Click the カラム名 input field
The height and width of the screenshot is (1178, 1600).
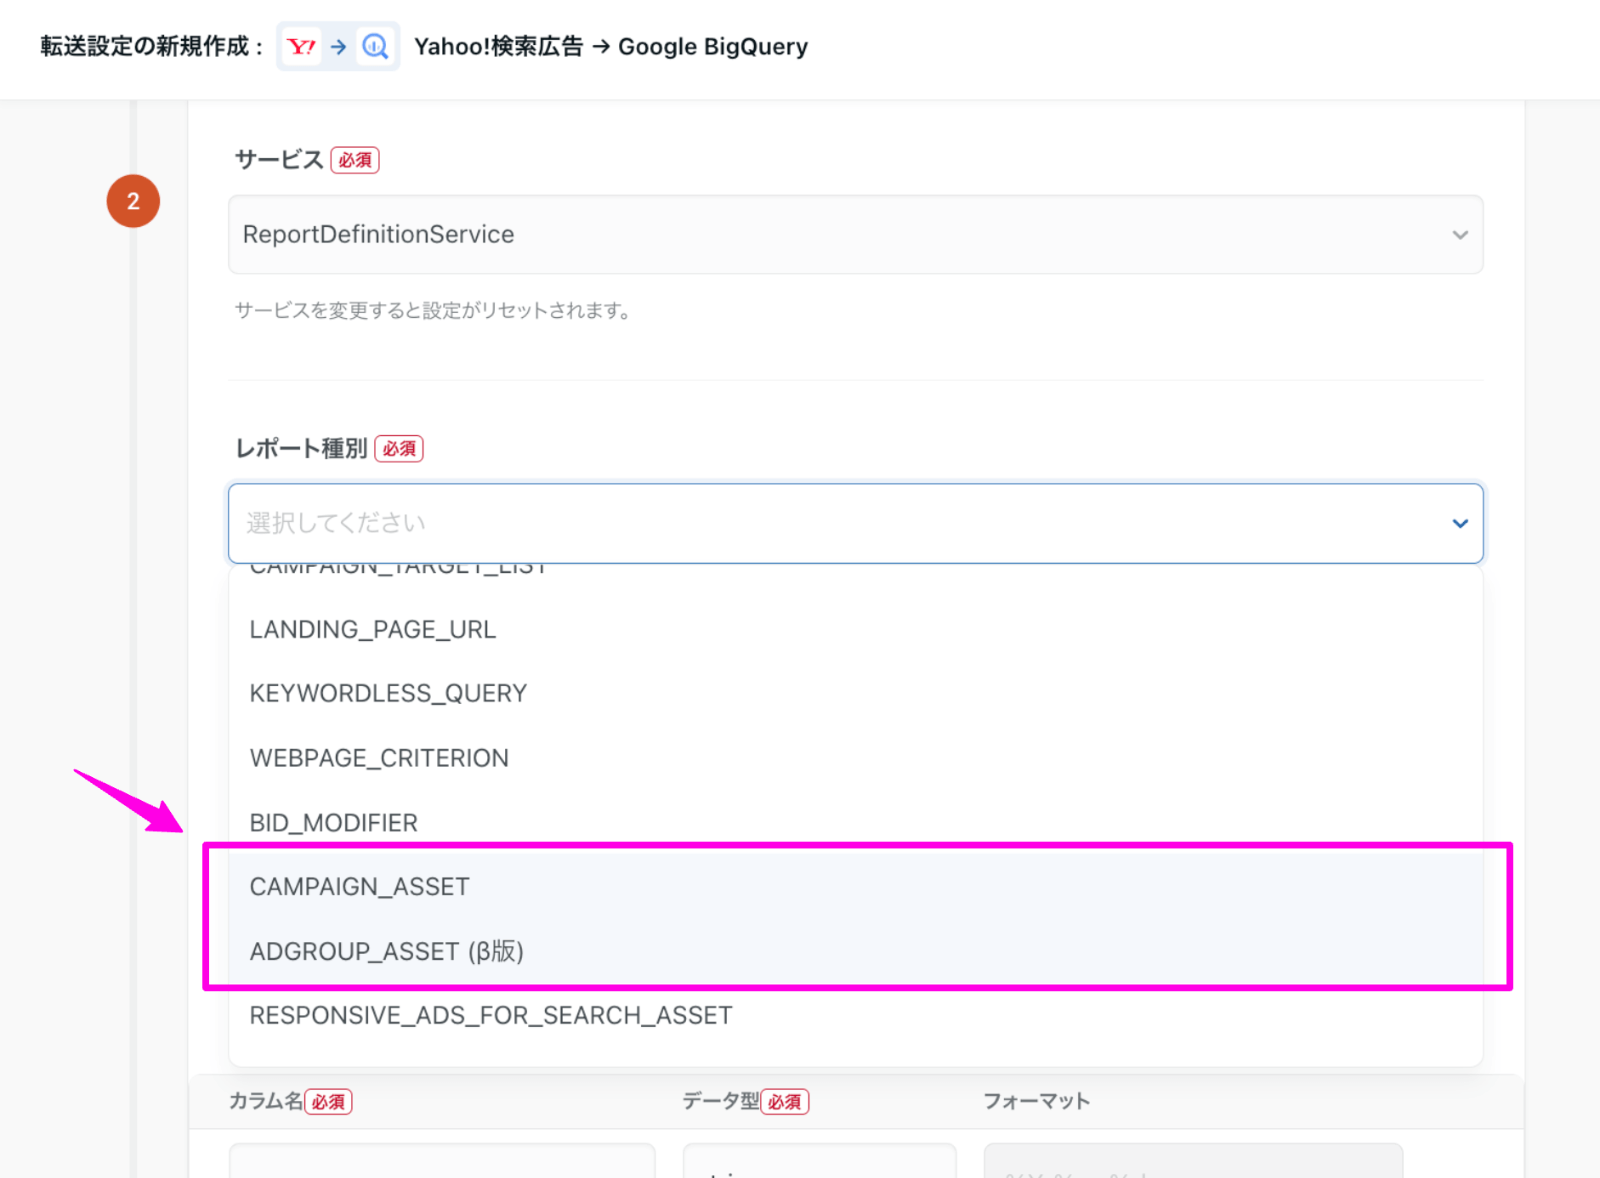(442, 1160)
